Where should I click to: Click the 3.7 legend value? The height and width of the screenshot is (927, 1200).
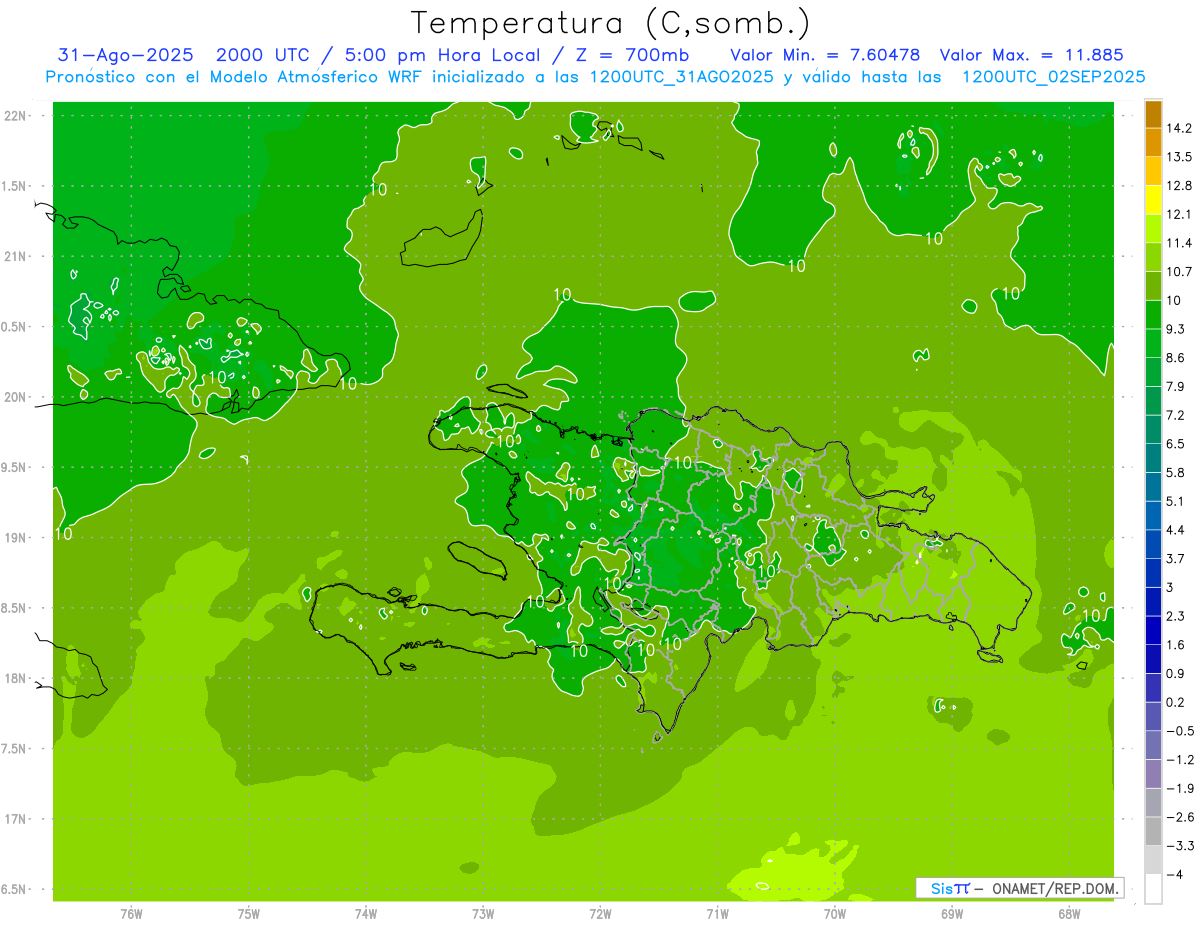1175,559
